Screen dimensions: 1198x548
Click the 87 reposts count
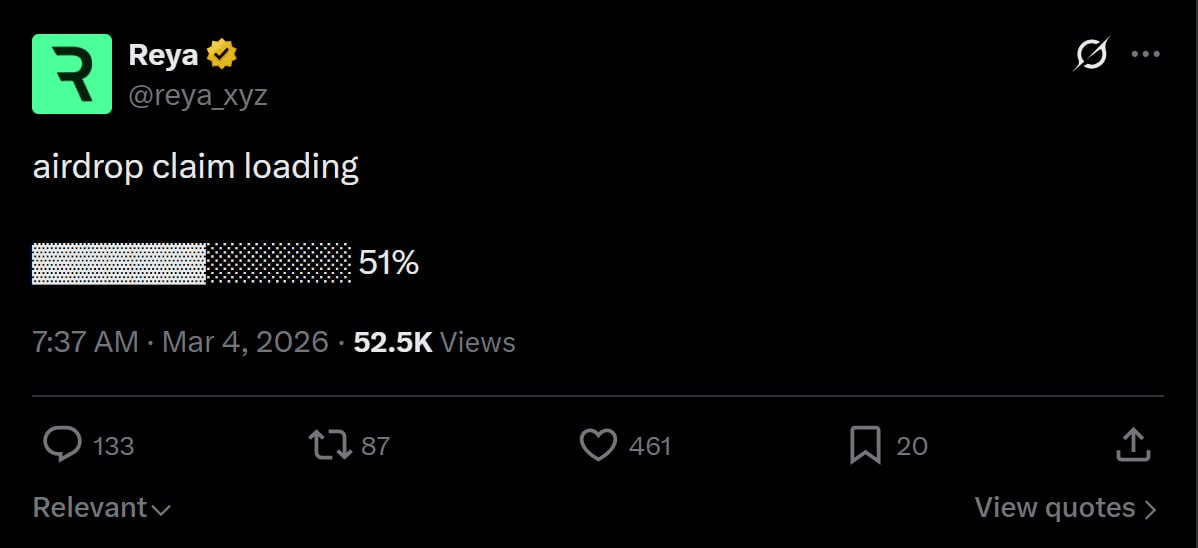tap(375, 446)
